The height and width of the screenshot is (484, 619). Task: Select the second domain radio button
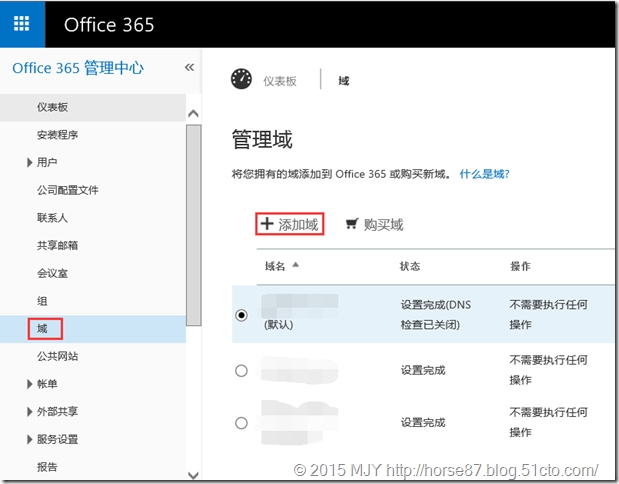(241, 371)
